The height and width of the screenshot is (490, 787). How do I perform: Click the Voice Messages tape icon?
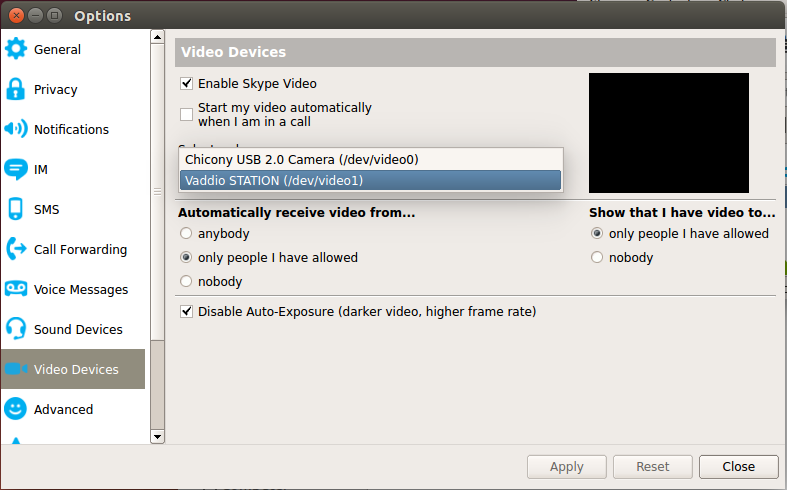click(16, 289)
